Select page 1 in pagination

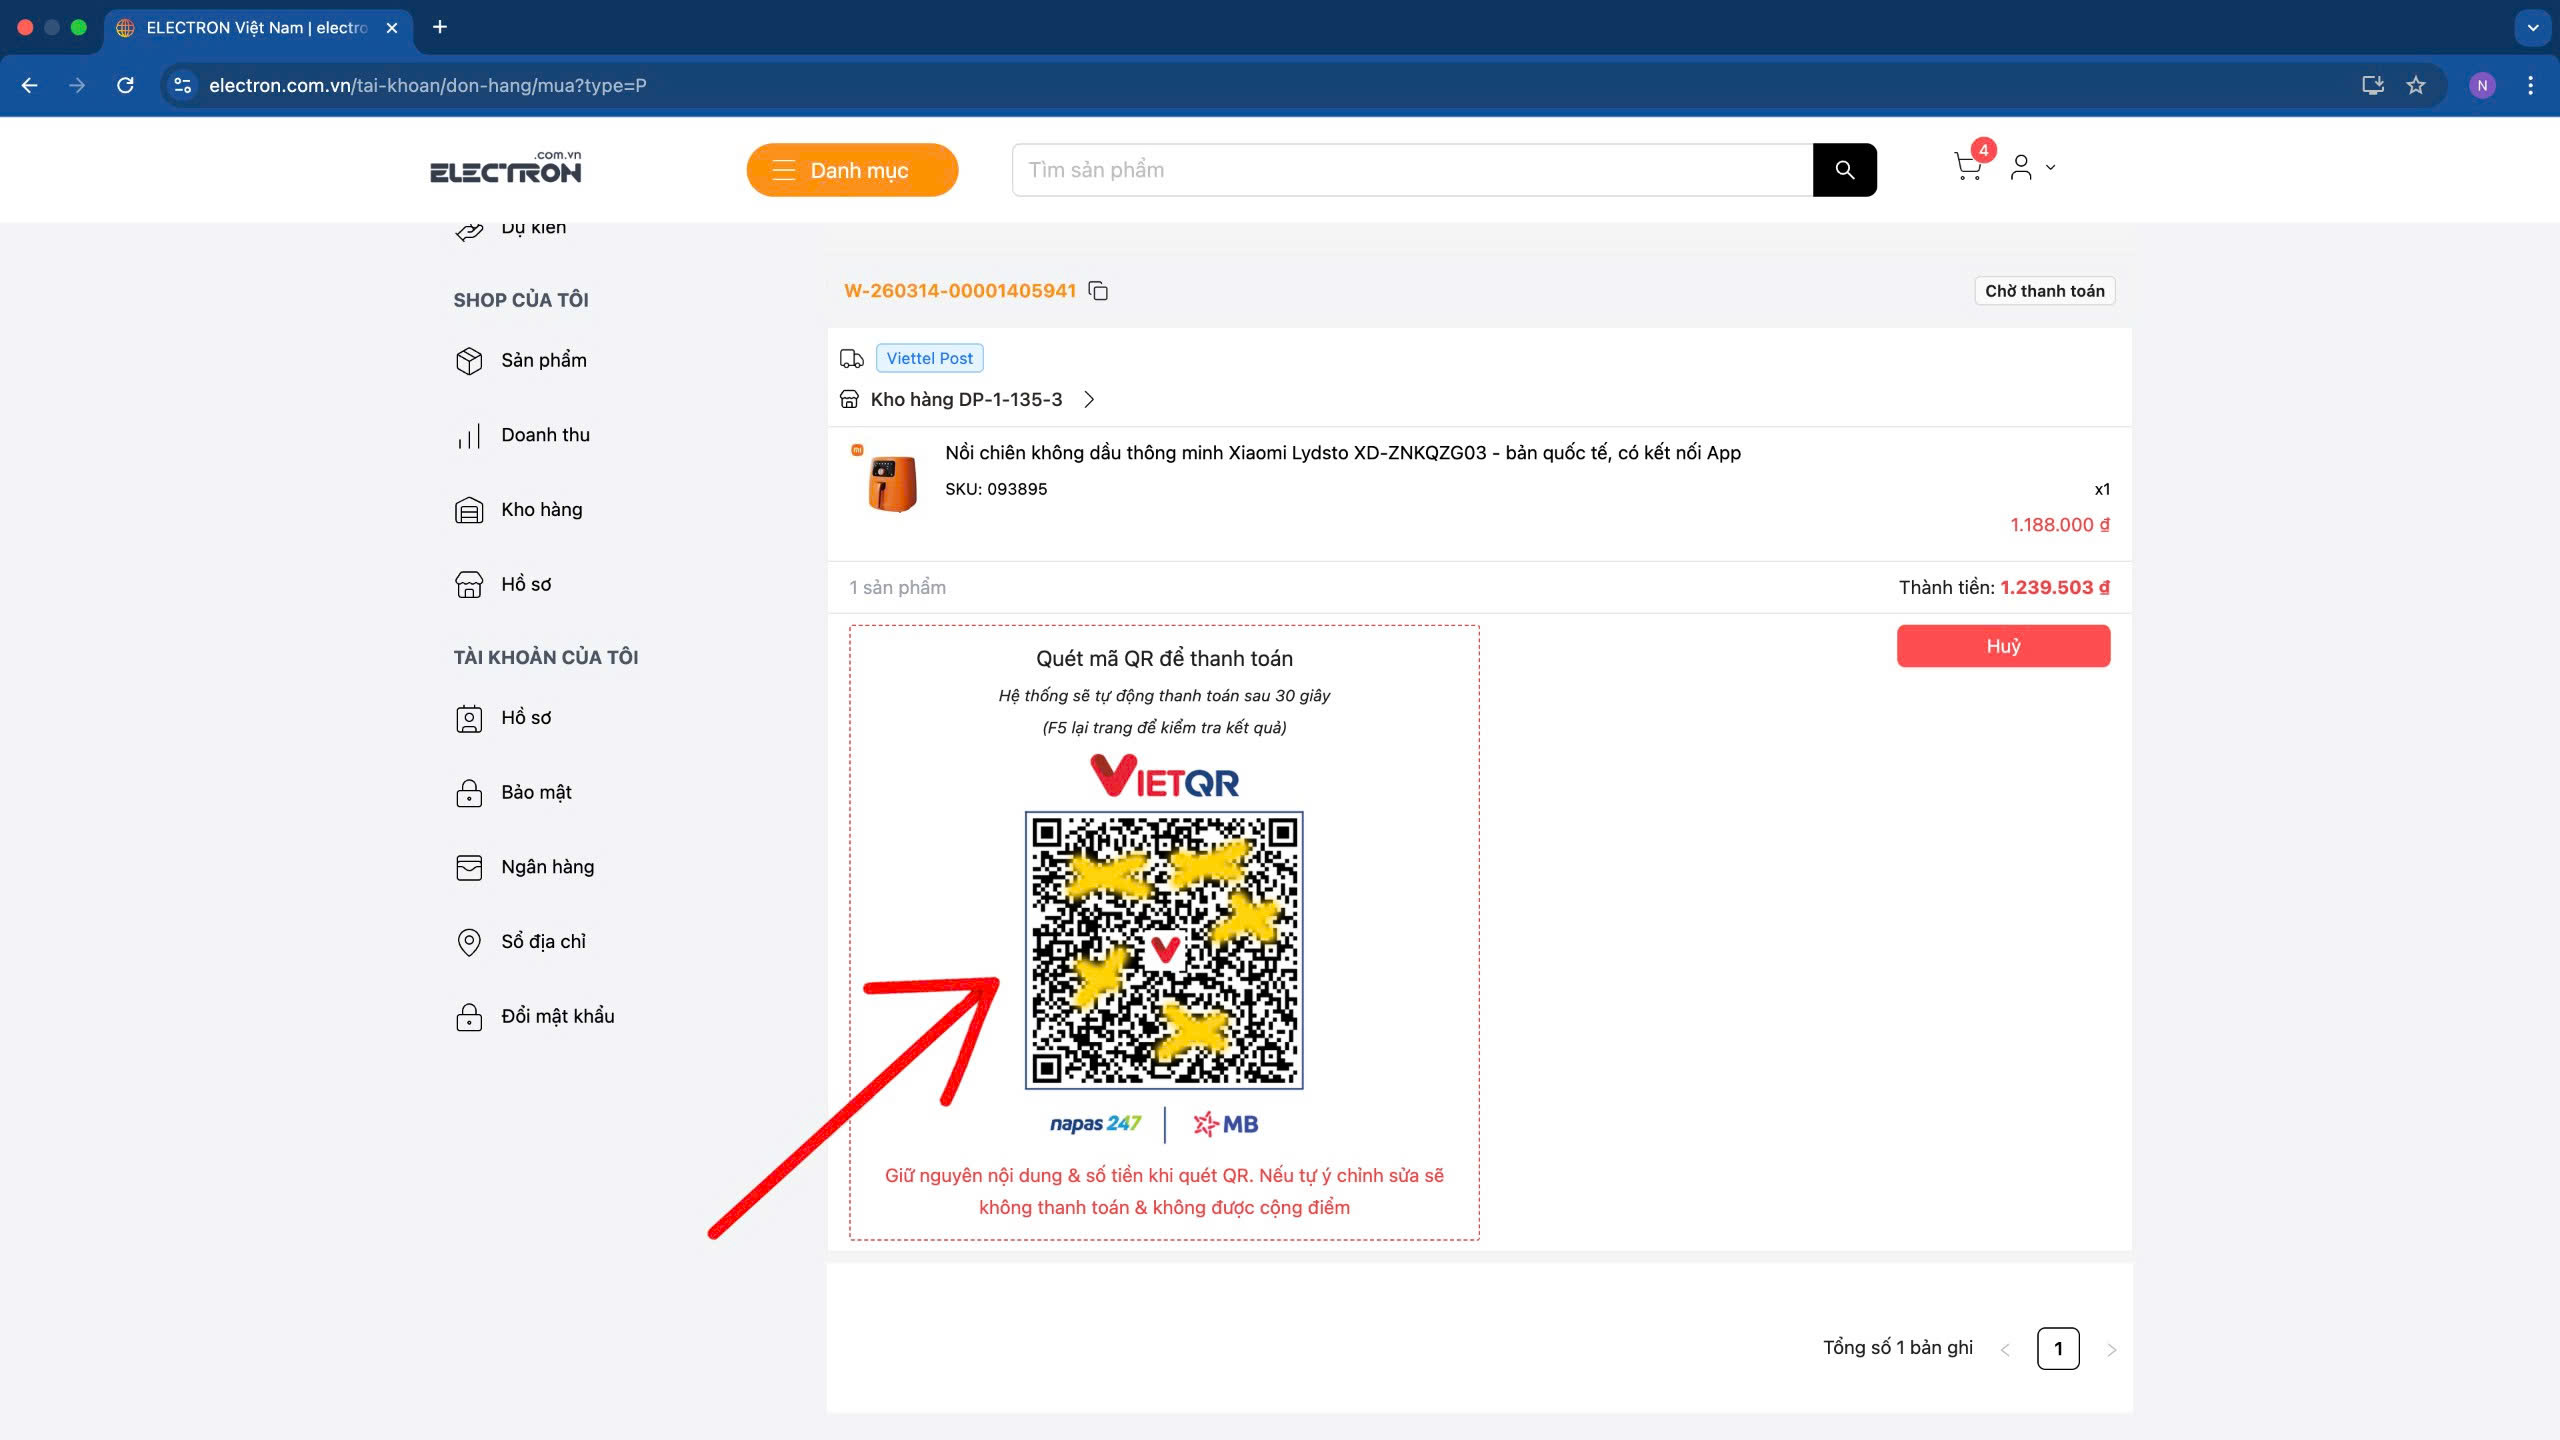click(x=2057, y=1349)
